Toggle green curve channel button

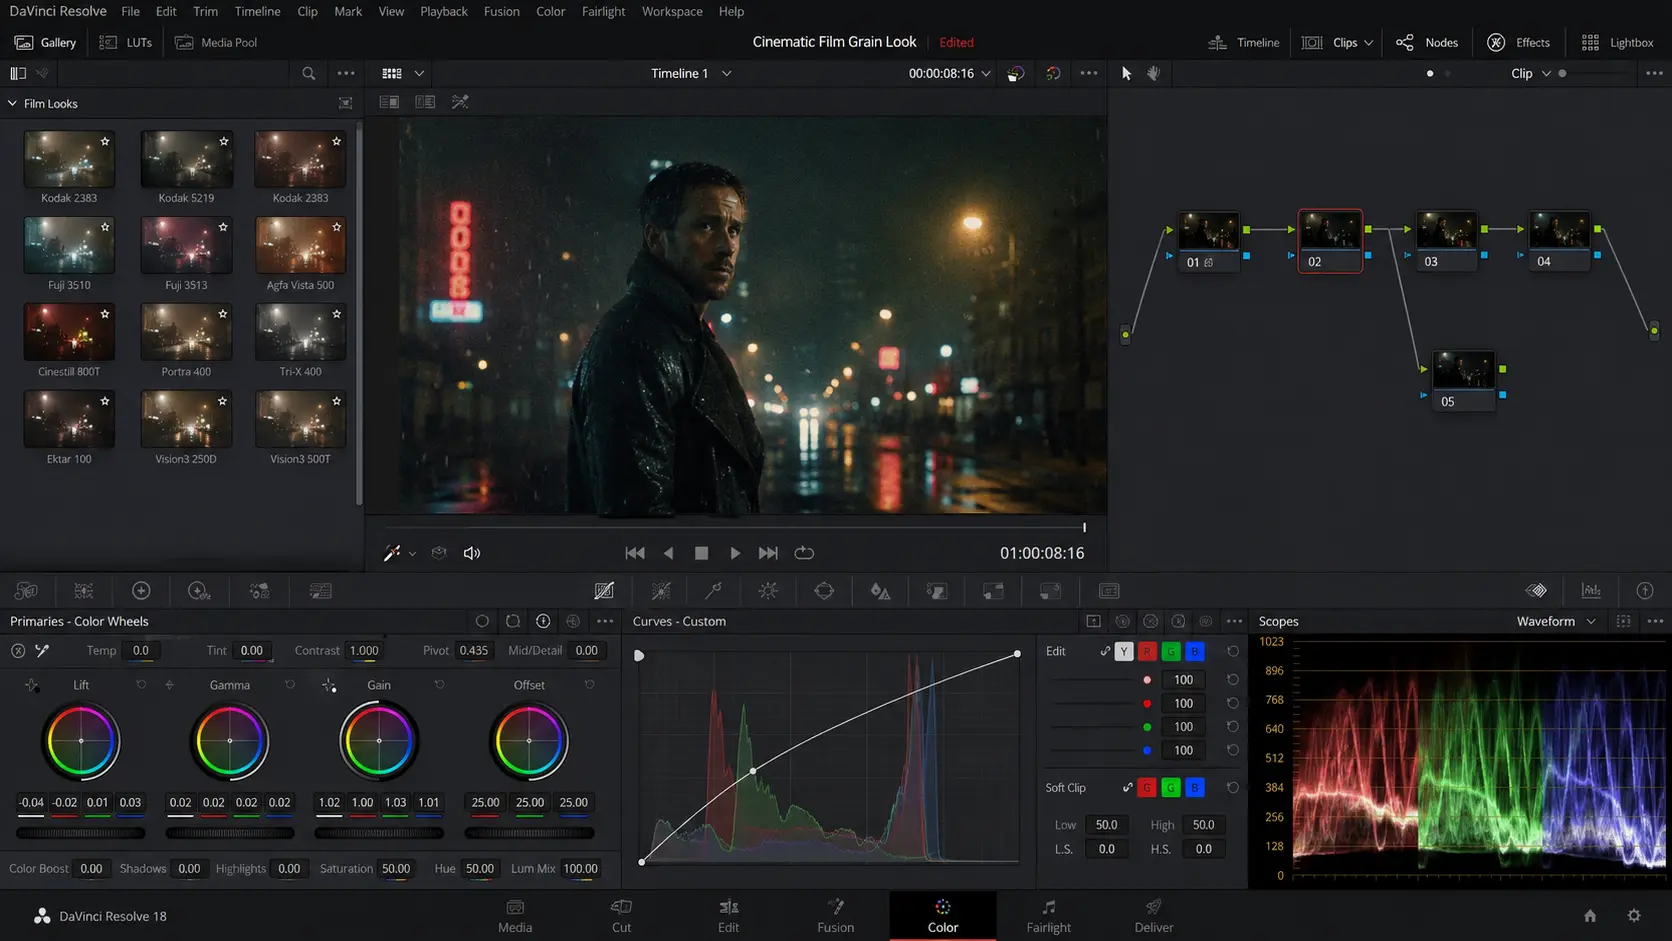point(1171,651)
